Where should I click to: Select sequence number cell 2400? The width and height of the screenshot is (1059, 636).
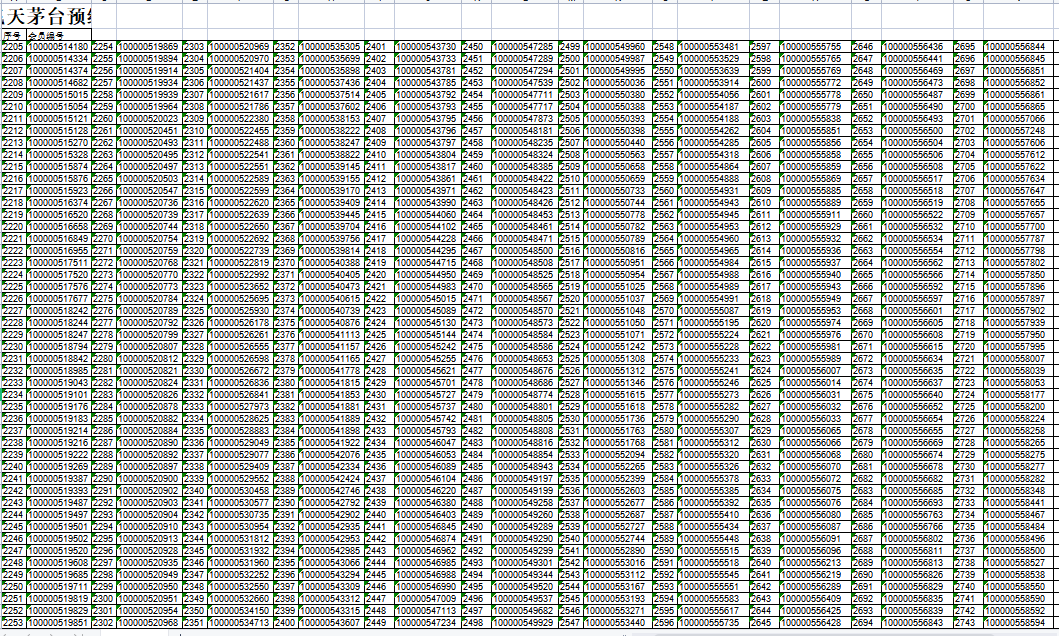(285, 622)
